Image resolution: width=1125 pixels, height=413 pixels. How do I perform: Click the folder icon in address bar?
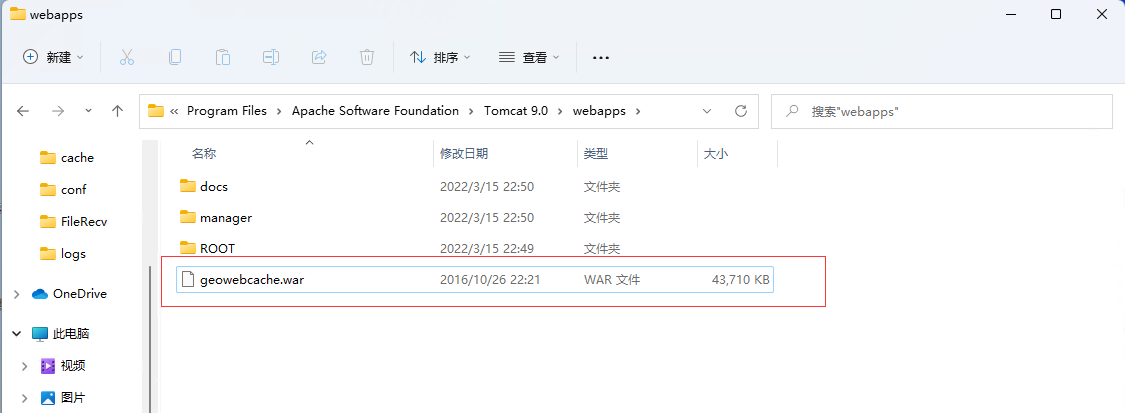156,111
